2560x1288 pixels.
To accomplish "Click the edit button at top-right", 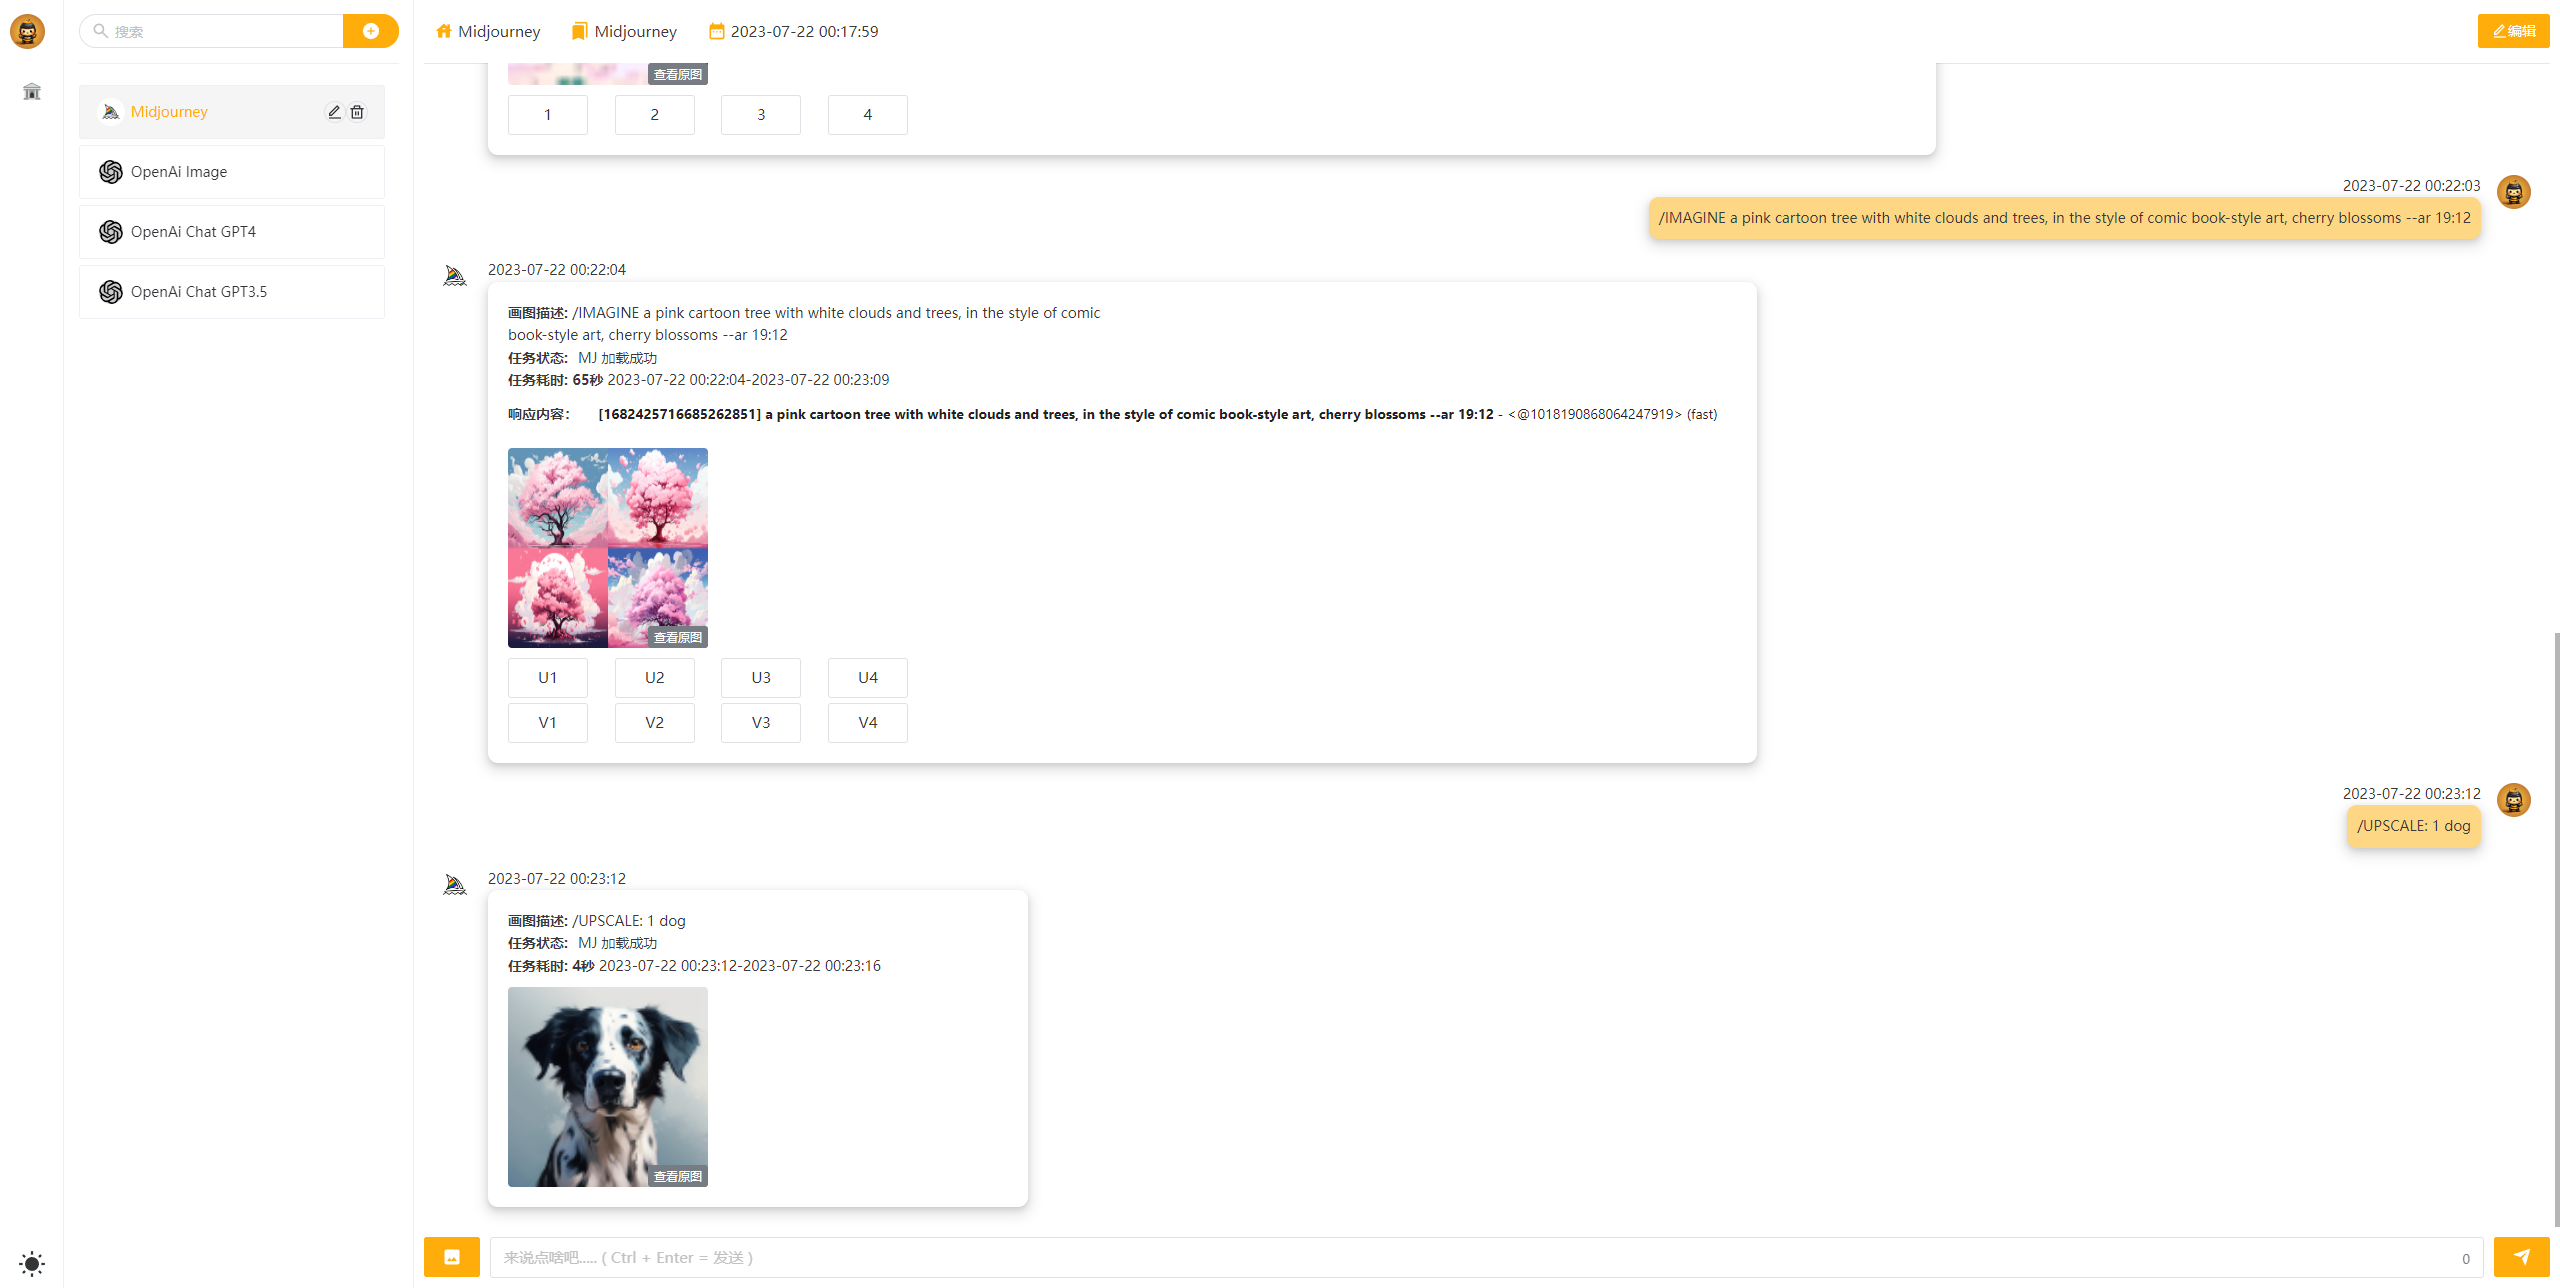I will point(2513,31).
